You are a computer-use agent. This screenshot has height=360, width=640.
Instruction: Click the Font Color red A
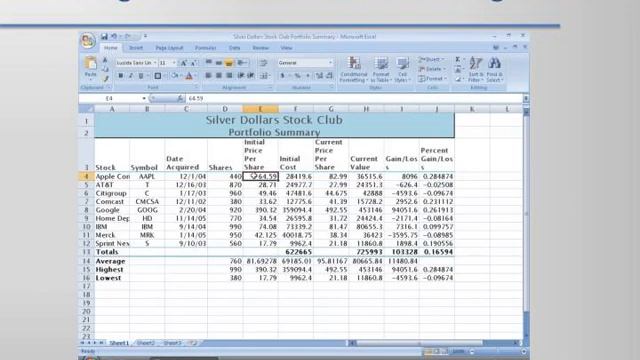click(189, 76)
